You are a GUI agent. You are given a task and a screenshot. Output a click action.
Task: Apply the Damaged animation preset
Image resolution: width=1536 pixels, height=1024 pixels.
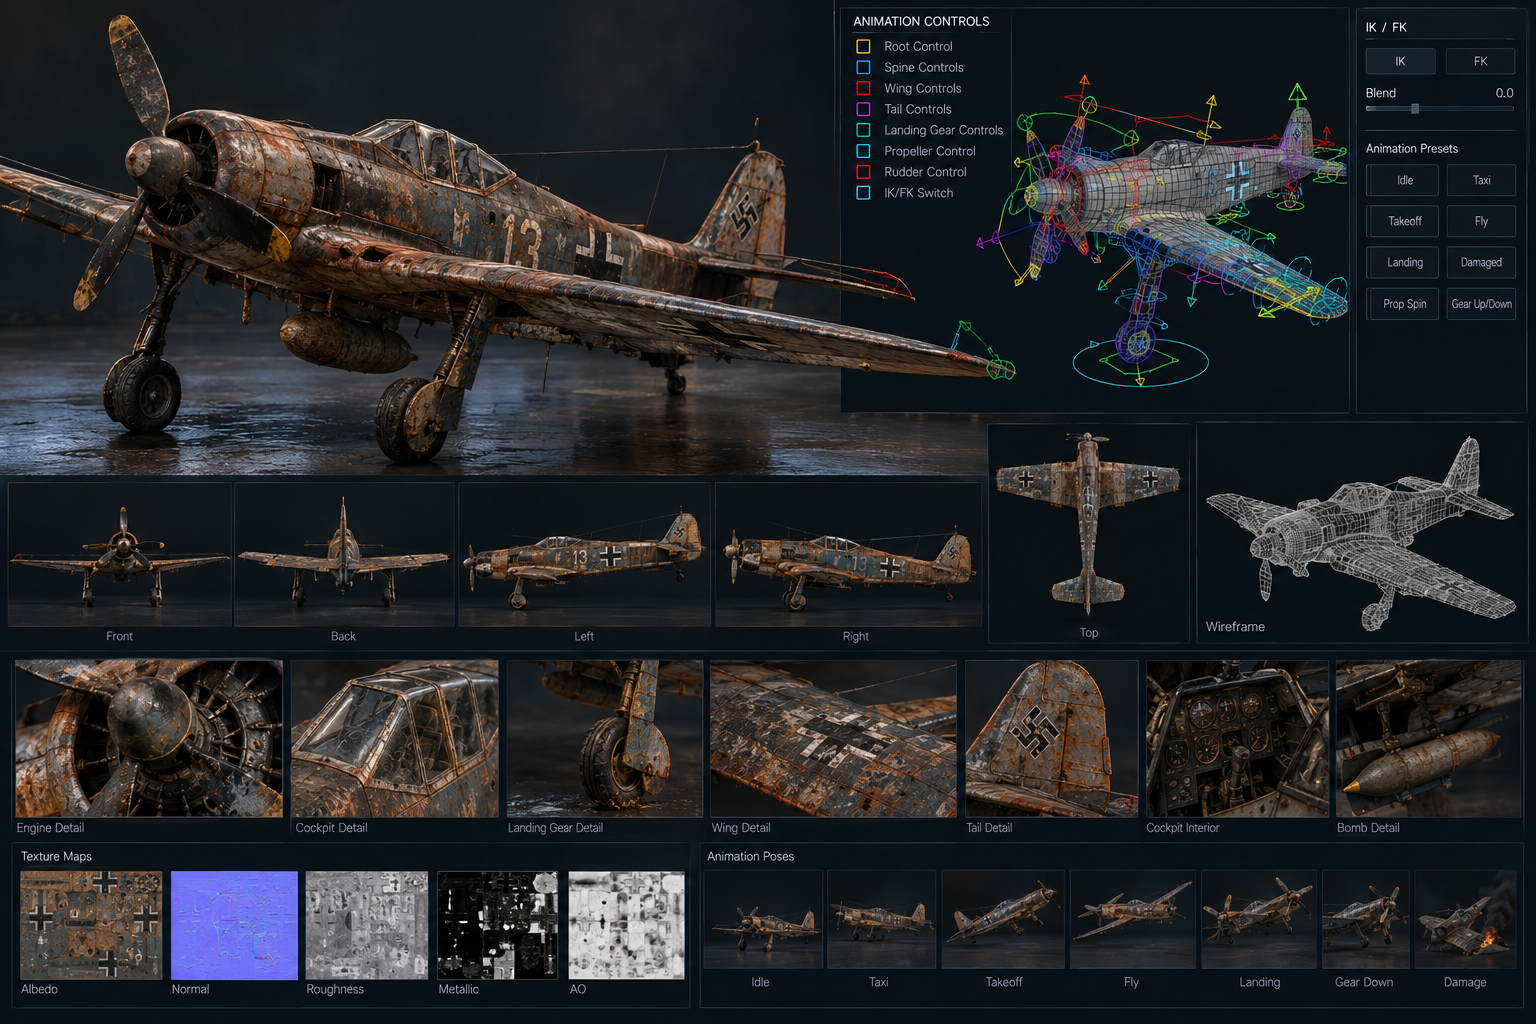pyautogui.click(x=1481, y=262)
